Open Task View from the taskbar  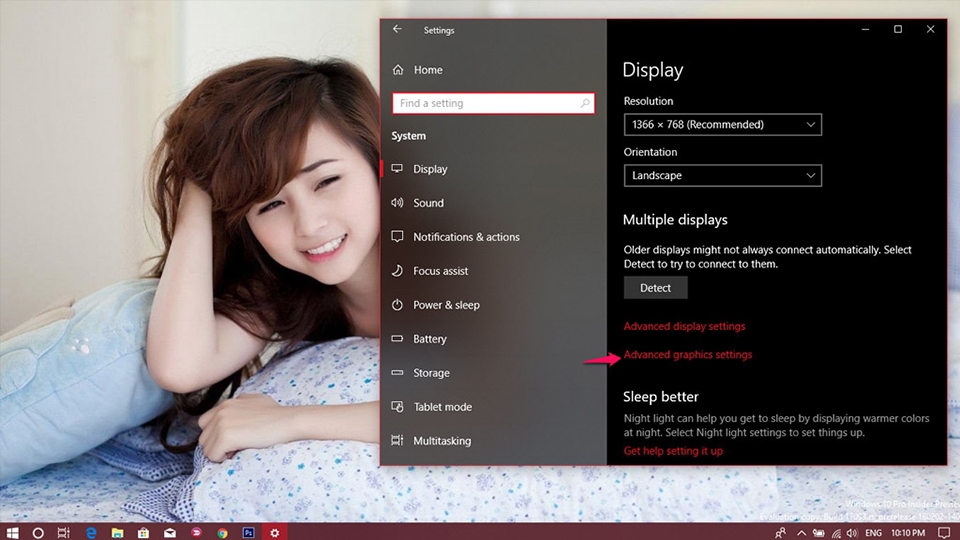click(x=64, y=533)
